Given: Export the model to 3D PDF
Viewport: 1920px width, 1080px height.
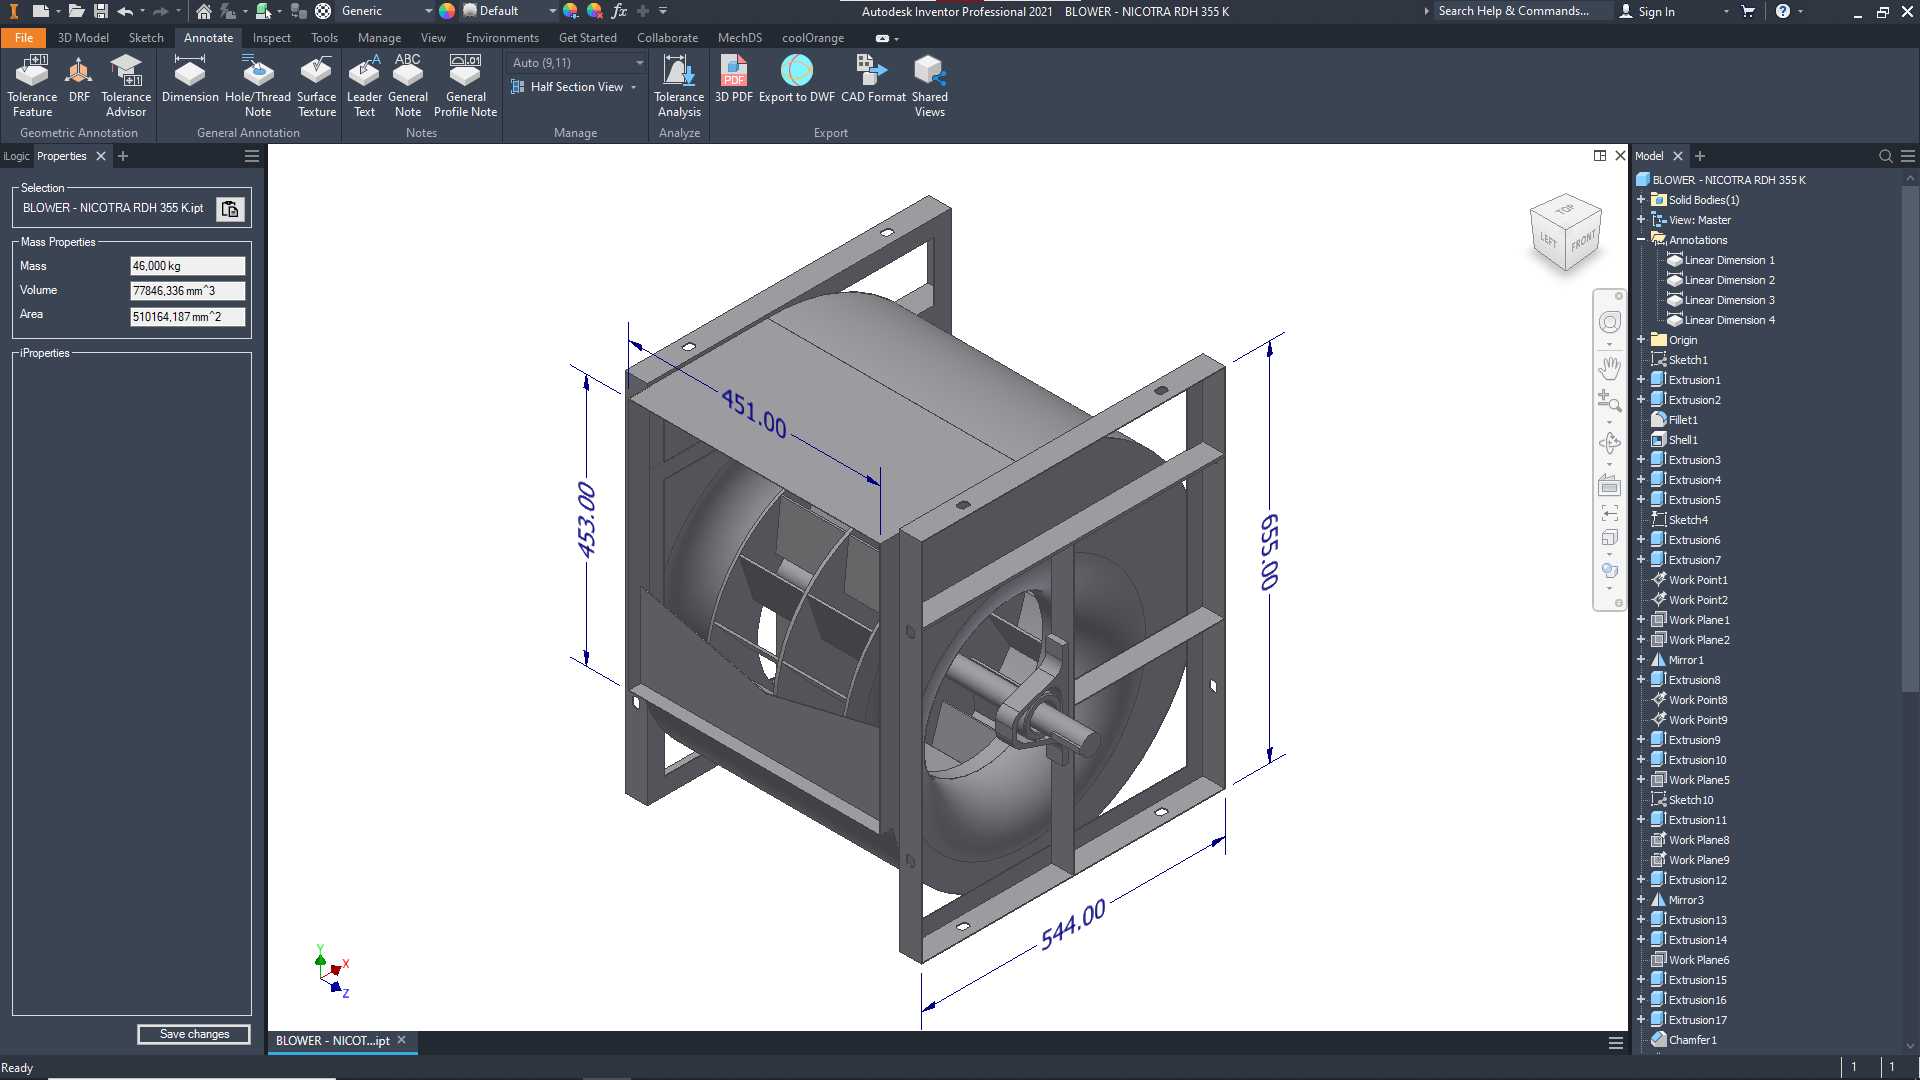Looking at the screenshot, I should click(x=733, y=79).
